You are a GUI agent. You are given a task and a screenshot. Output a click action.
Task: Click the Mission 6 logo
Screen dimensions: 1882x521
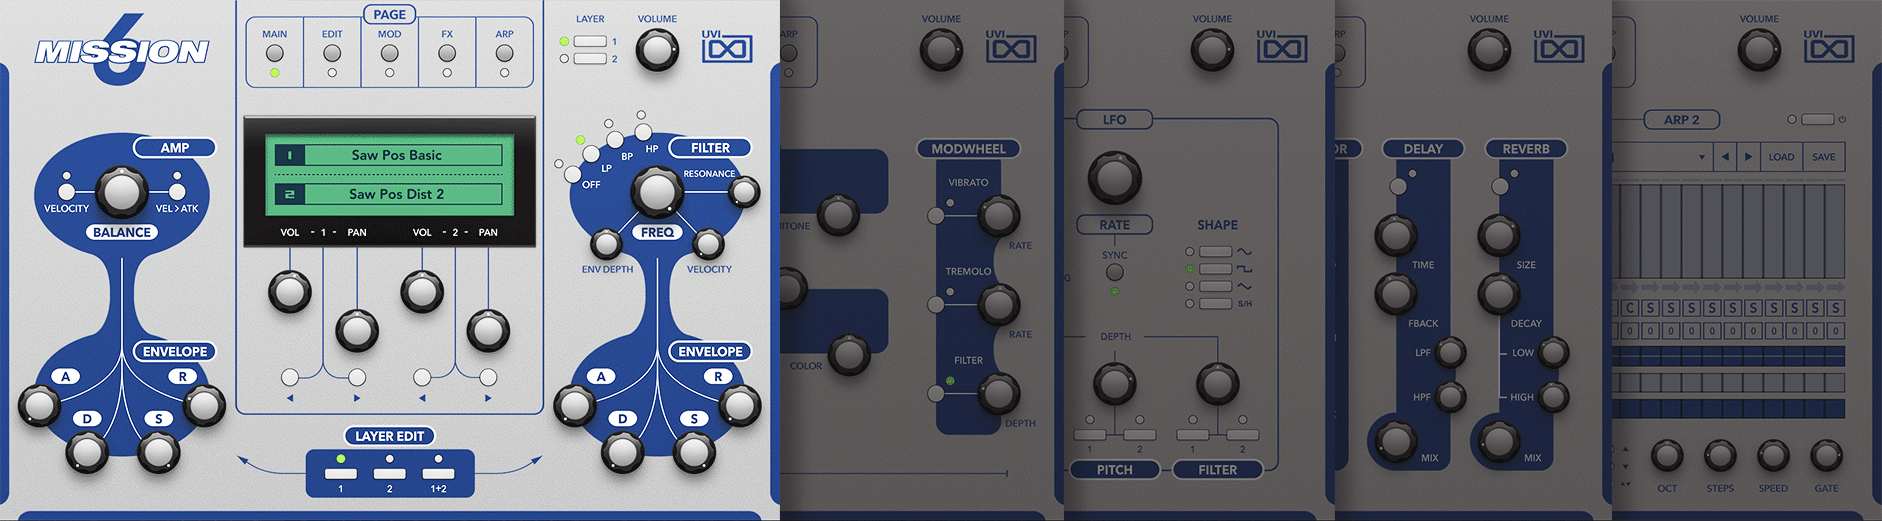click(121, 50)
